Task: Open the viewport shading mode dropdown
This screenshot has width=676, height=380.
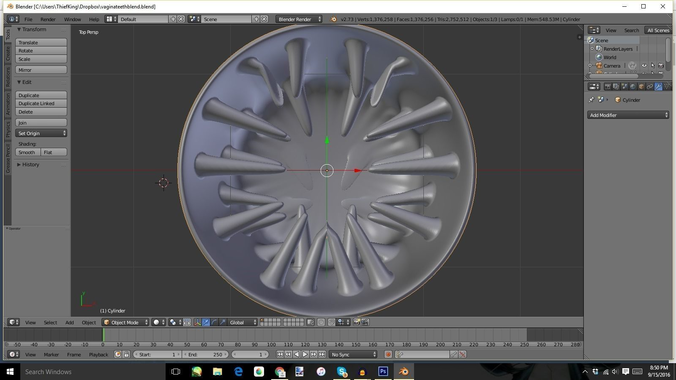Action: 158,322
